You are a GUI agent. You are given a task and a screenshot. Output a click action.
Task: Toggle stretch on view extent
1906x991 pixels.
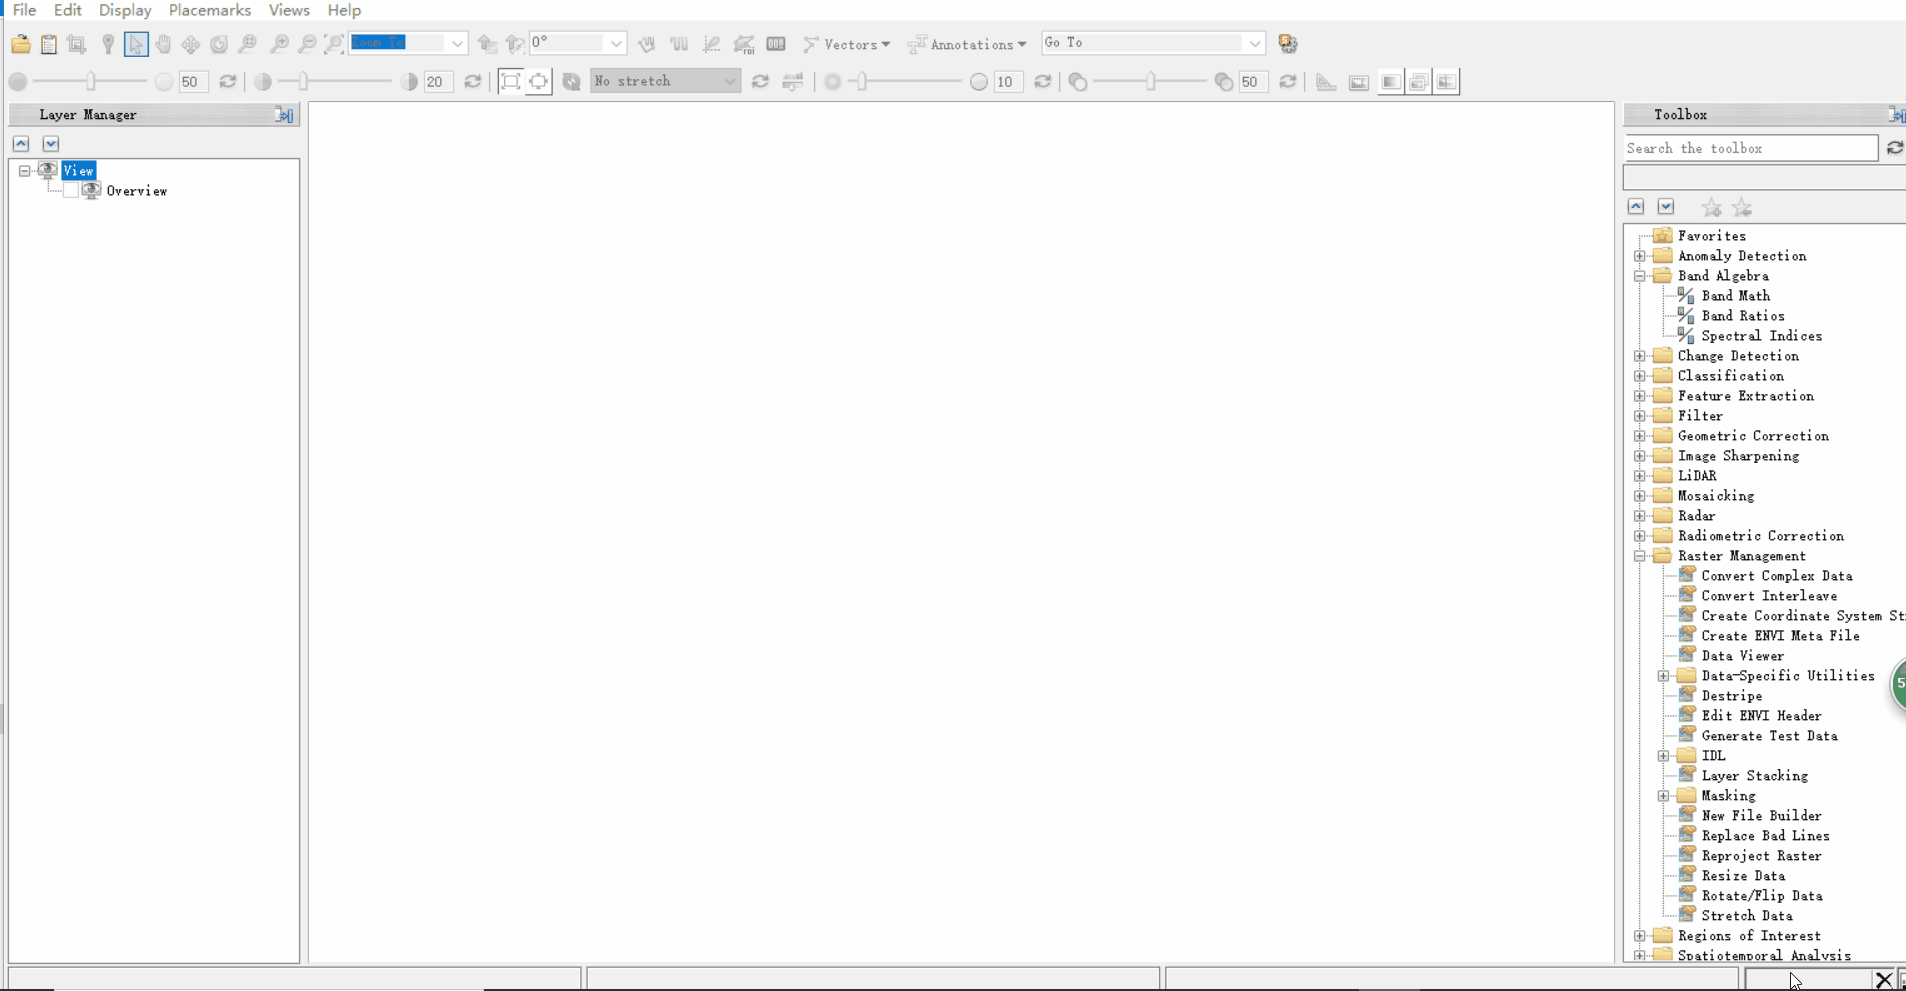(x=538, y=82)
